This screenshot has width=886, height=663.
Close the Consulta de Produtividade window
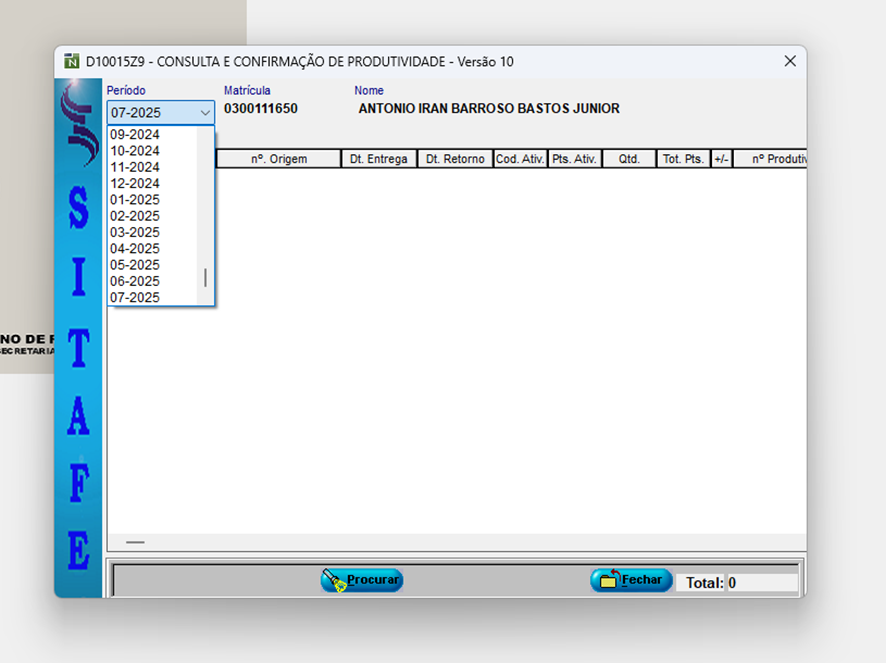click(789, 61)
